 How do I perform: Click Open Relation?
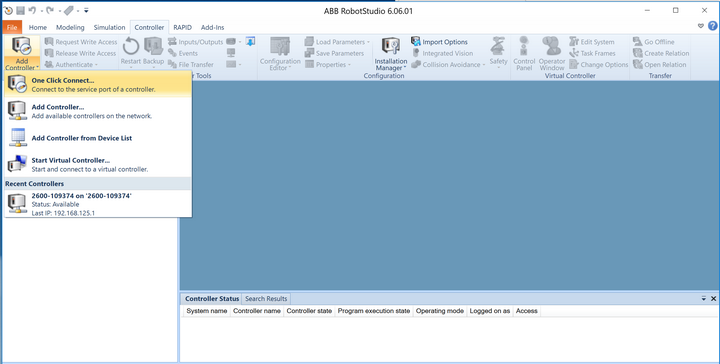pos(659,65)
